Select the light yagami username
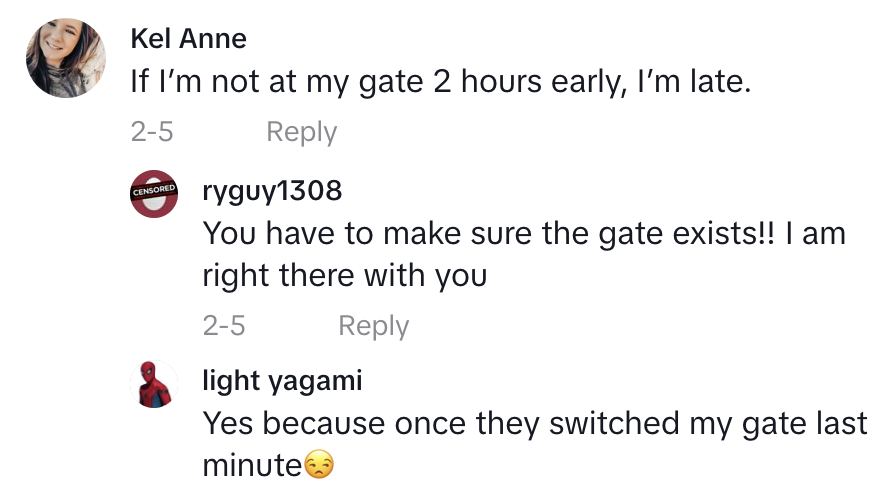 (282, 380)
